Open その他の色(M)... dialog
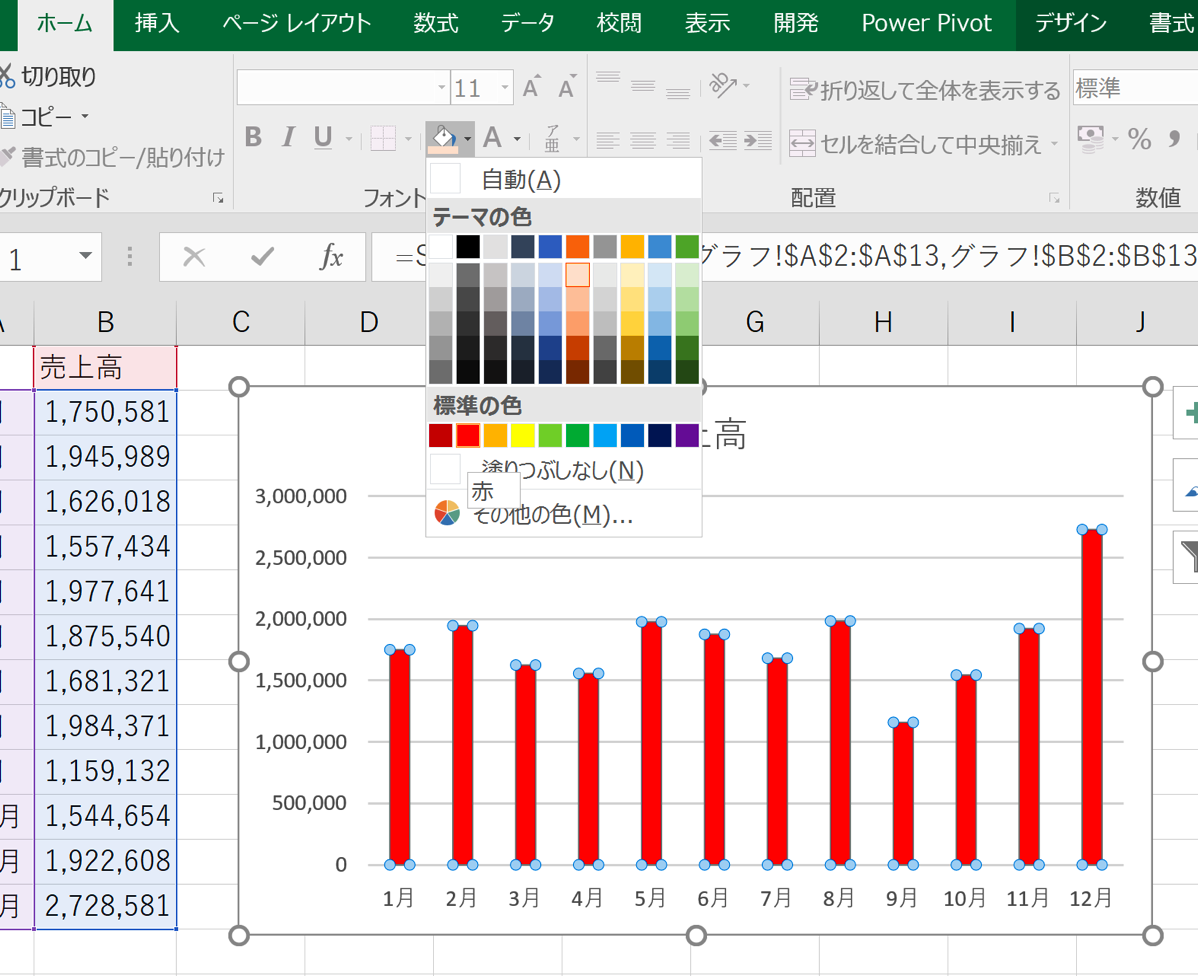 click(x=564, y=514)
